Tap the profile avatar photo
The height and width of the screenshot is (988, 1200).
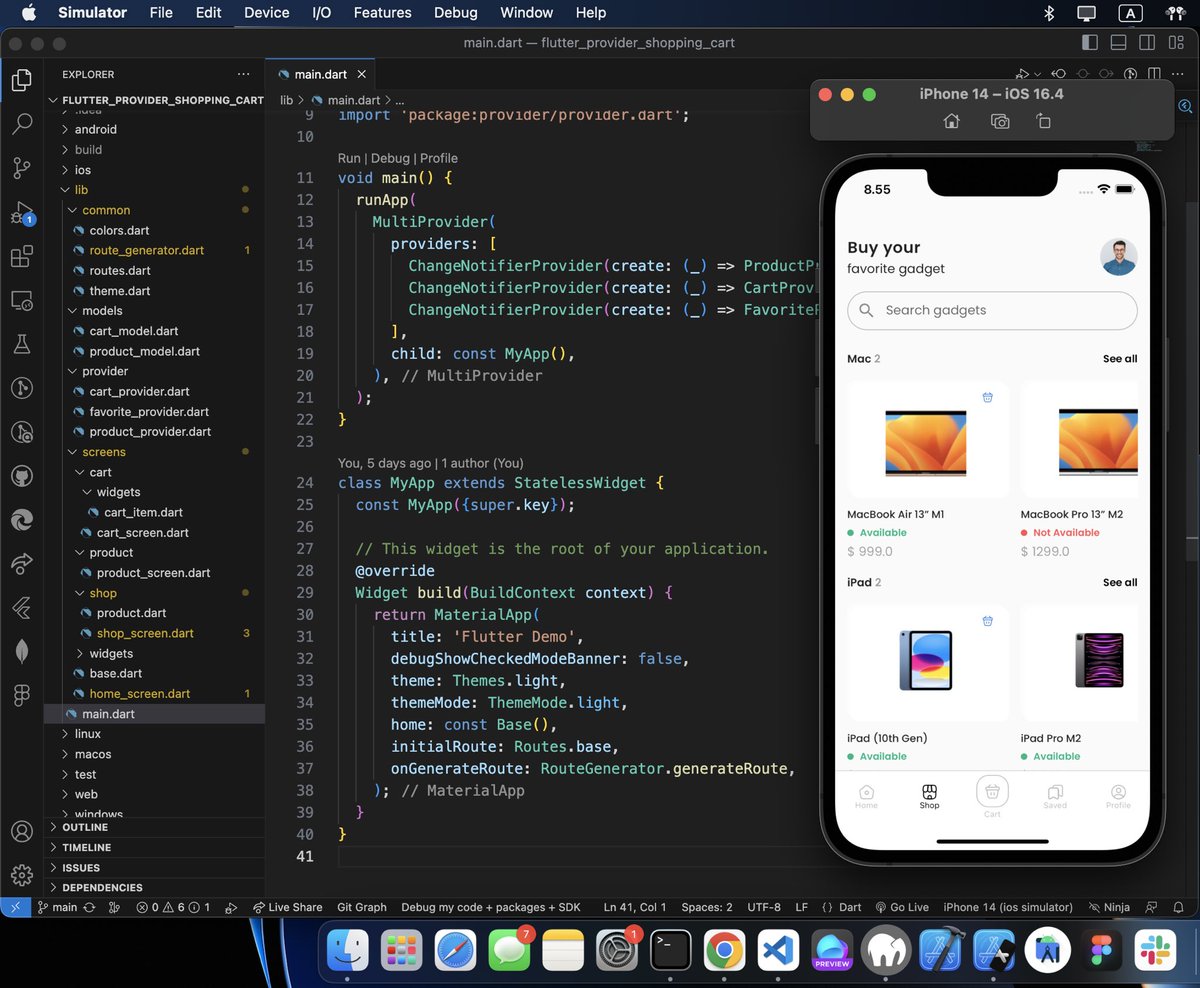(1118, 257)
